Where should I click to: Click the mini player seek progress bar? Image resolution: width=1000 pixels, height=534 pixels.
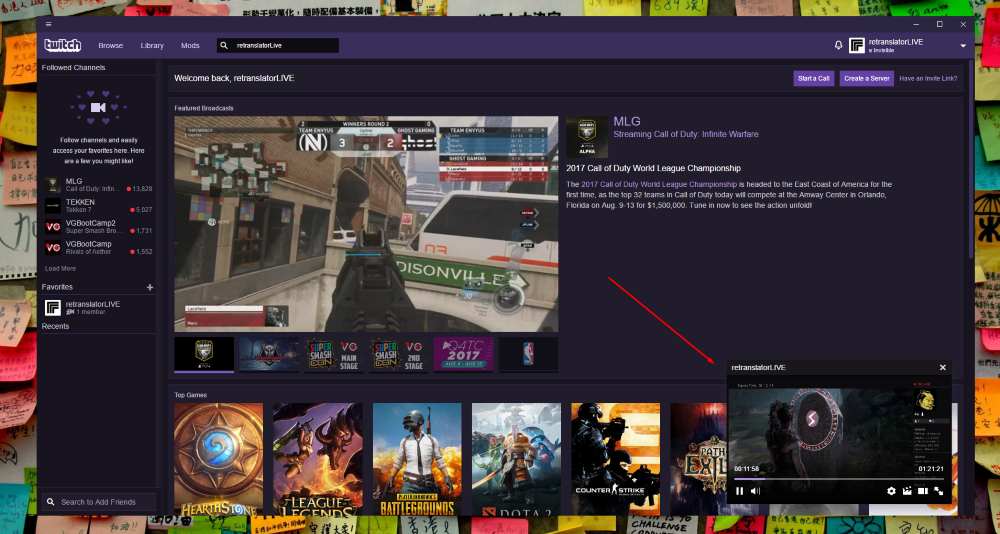click(840, 478)
